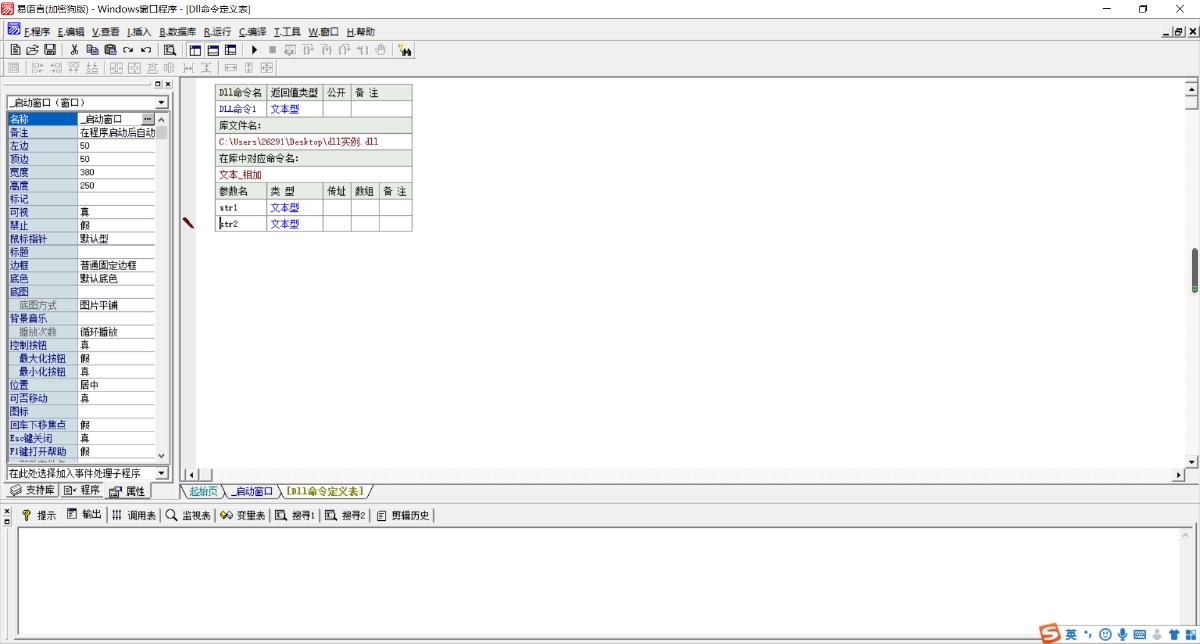
Task: Click the Paste clipboard toolbar icon
Action: [110, 49]
